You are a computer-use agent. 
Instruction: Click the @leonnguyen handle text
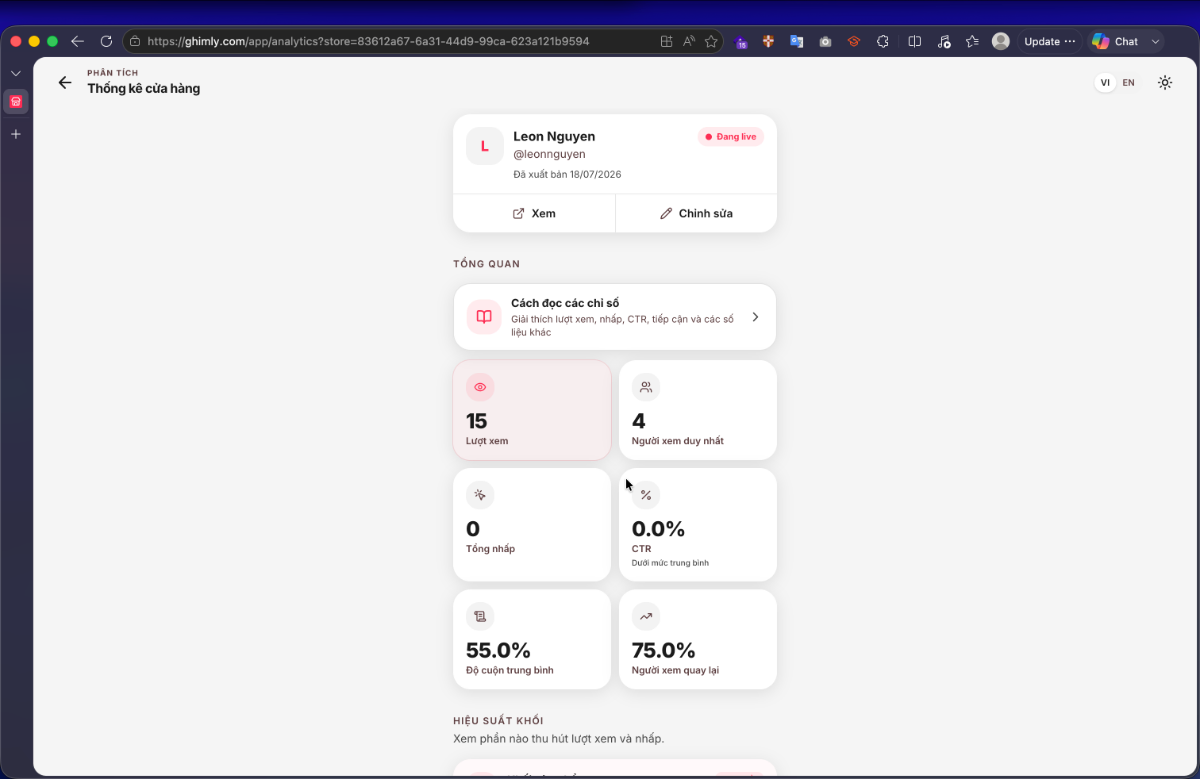pyautogui.click(x=549, y=155)
